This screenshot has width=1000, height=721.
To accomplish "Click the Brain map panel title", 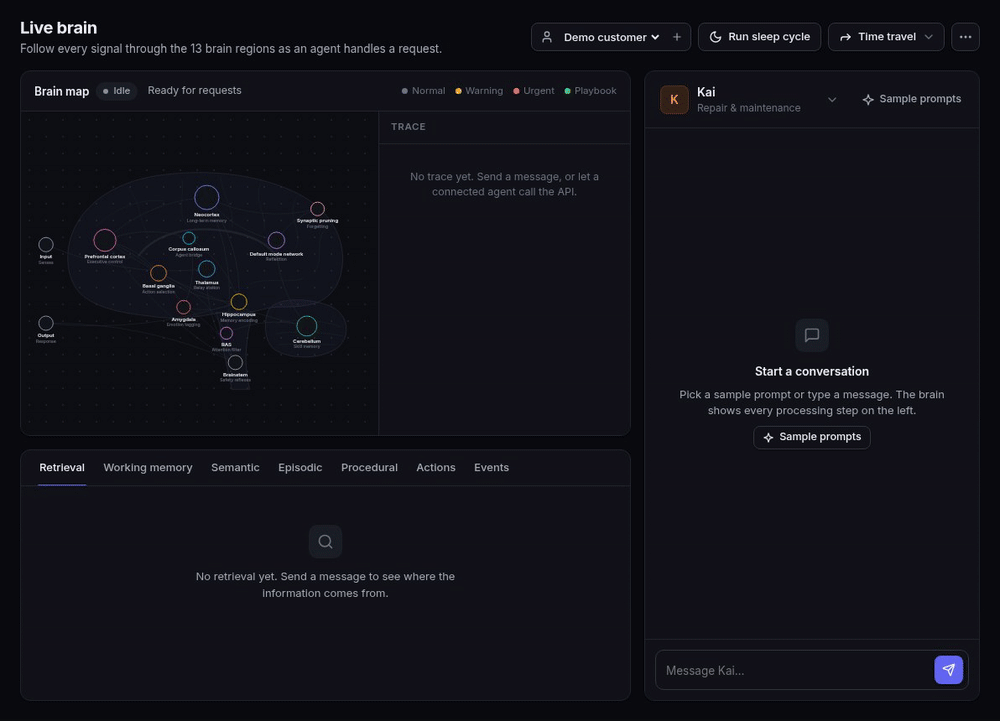I will [x=61, y=91].
